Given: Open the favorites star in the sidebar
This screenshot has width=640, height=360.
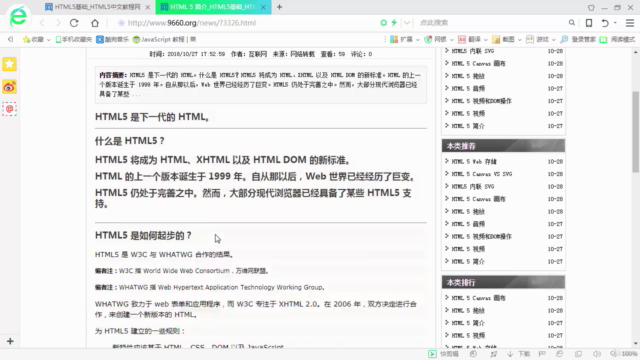Looking at the screenshot, I should pos(9,64).
